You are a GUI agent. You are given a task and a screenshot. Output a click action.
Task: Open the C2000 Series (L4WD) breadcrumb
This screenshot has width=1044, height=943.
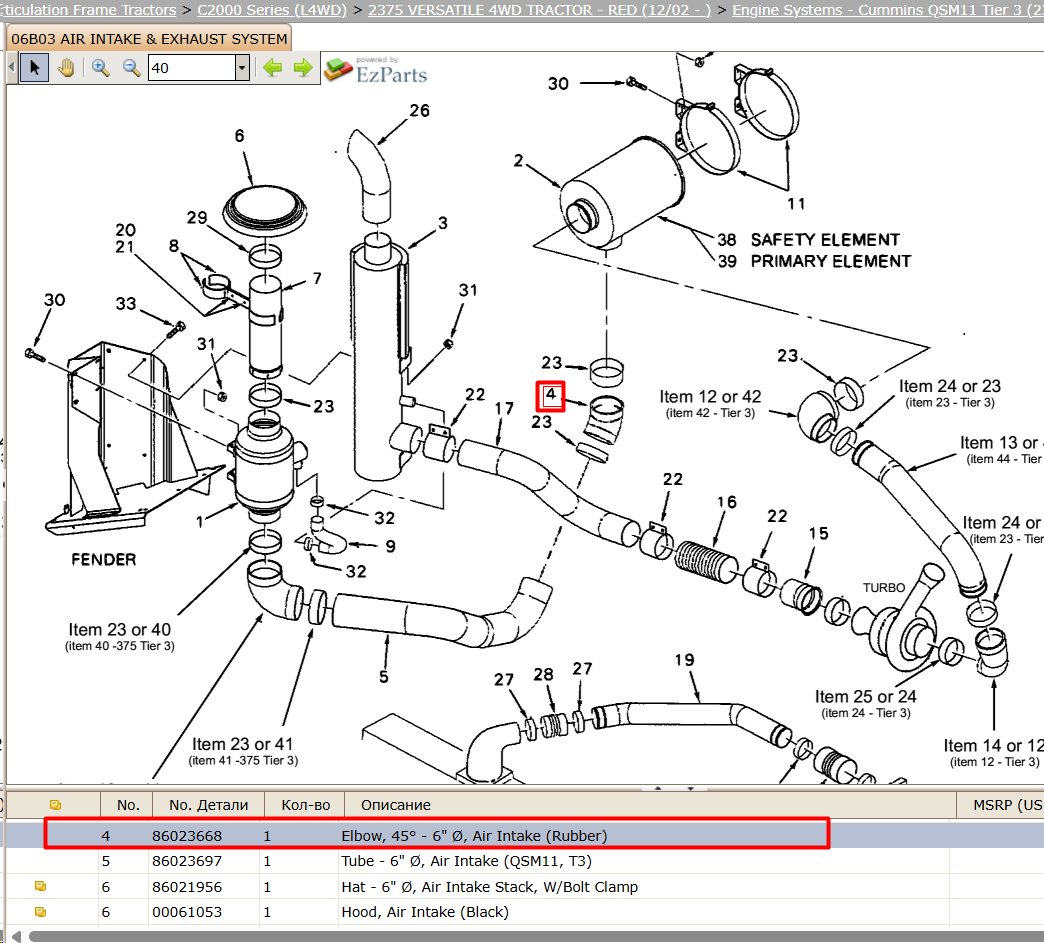tap(272, 10)
